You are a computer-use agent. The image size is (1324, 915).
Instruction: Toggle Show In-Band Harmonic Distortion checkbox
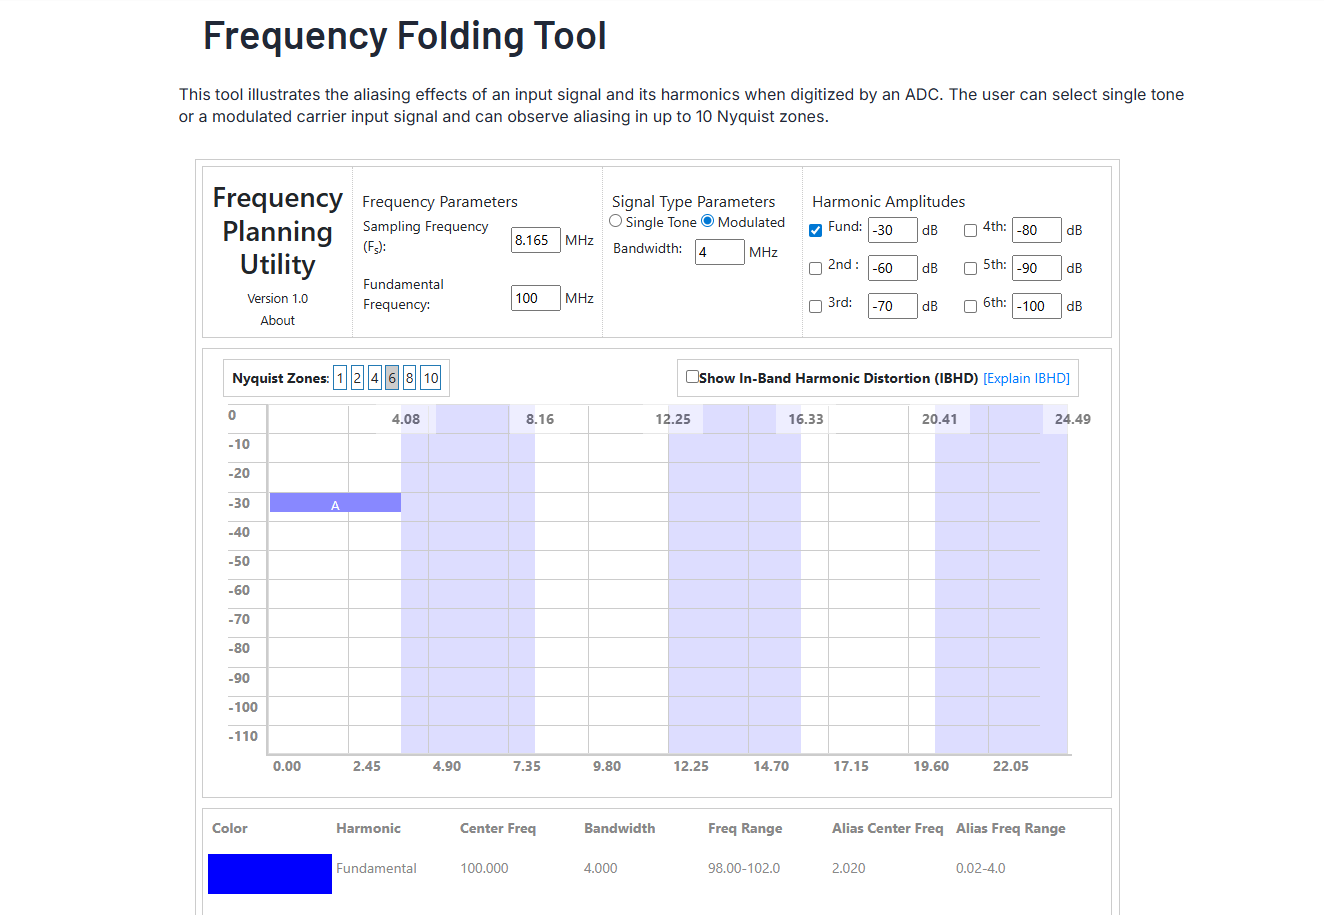tap(692, 377)
